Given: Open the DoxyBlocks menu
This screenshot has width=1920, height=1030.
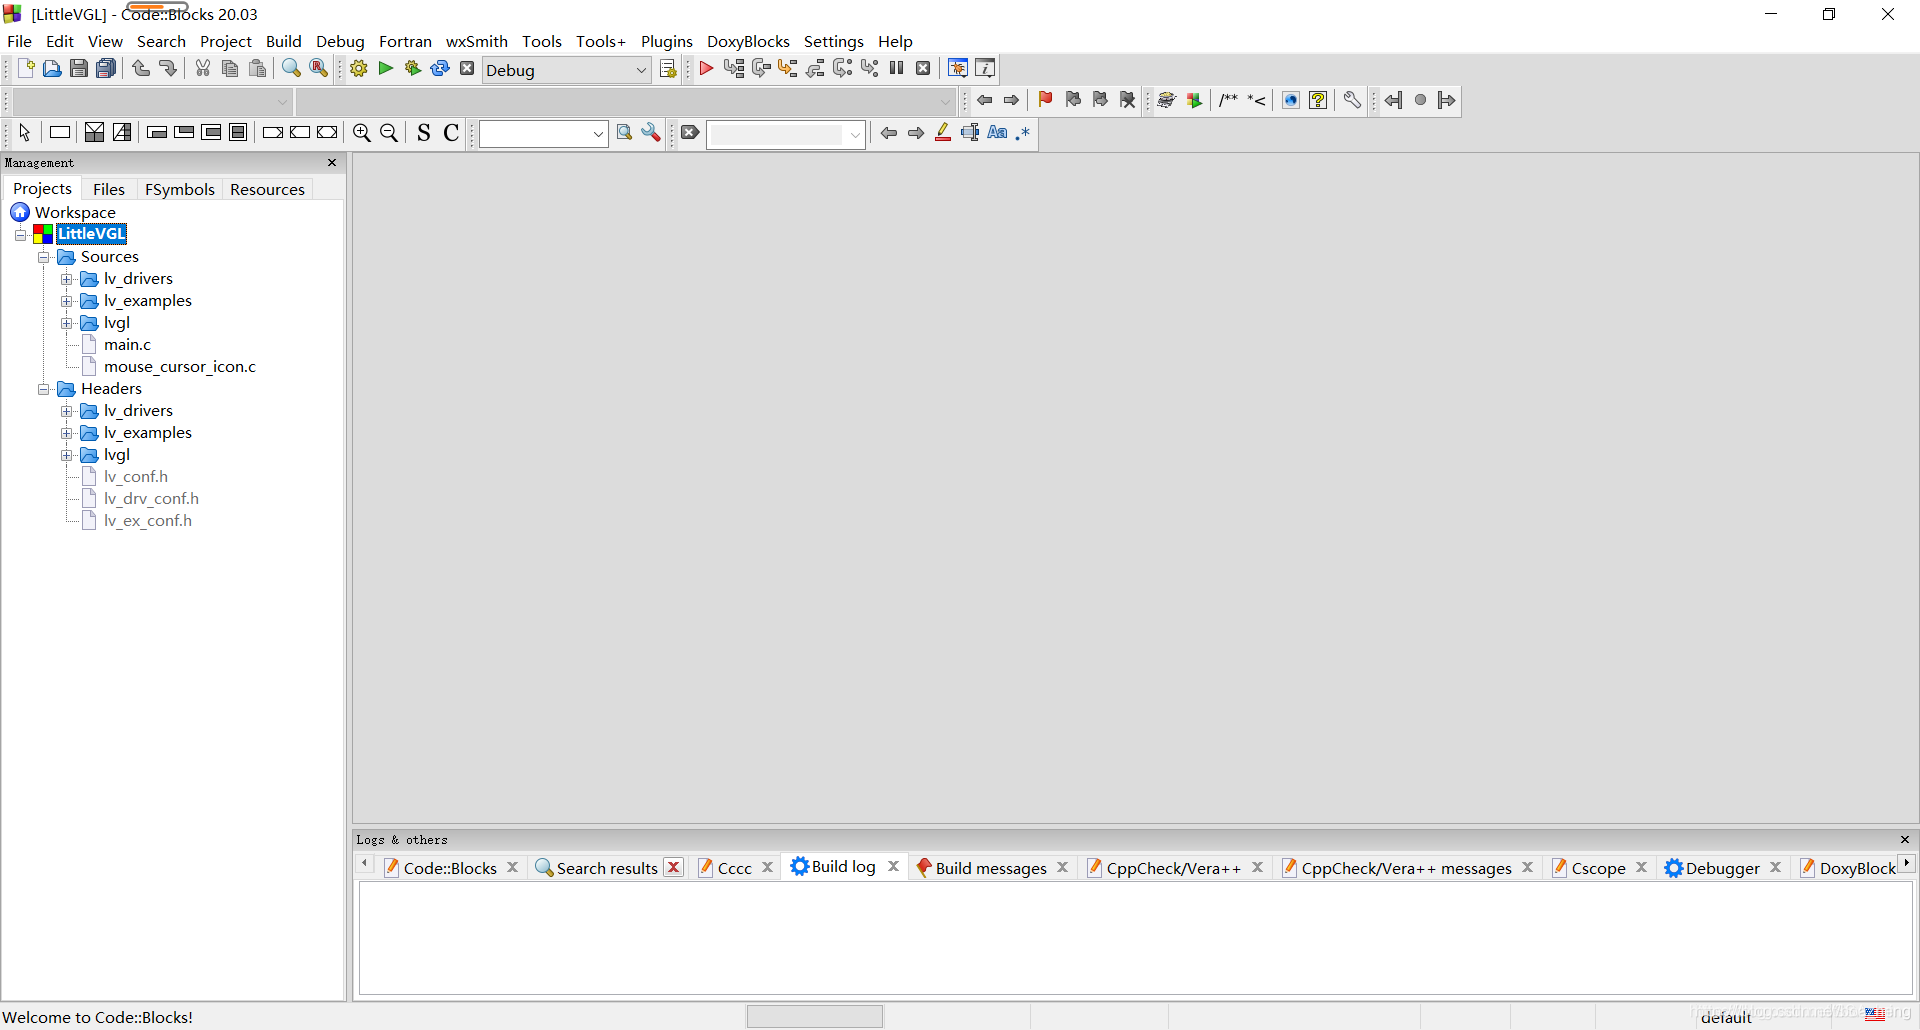Looking at the screenshot, I should 748,41.
